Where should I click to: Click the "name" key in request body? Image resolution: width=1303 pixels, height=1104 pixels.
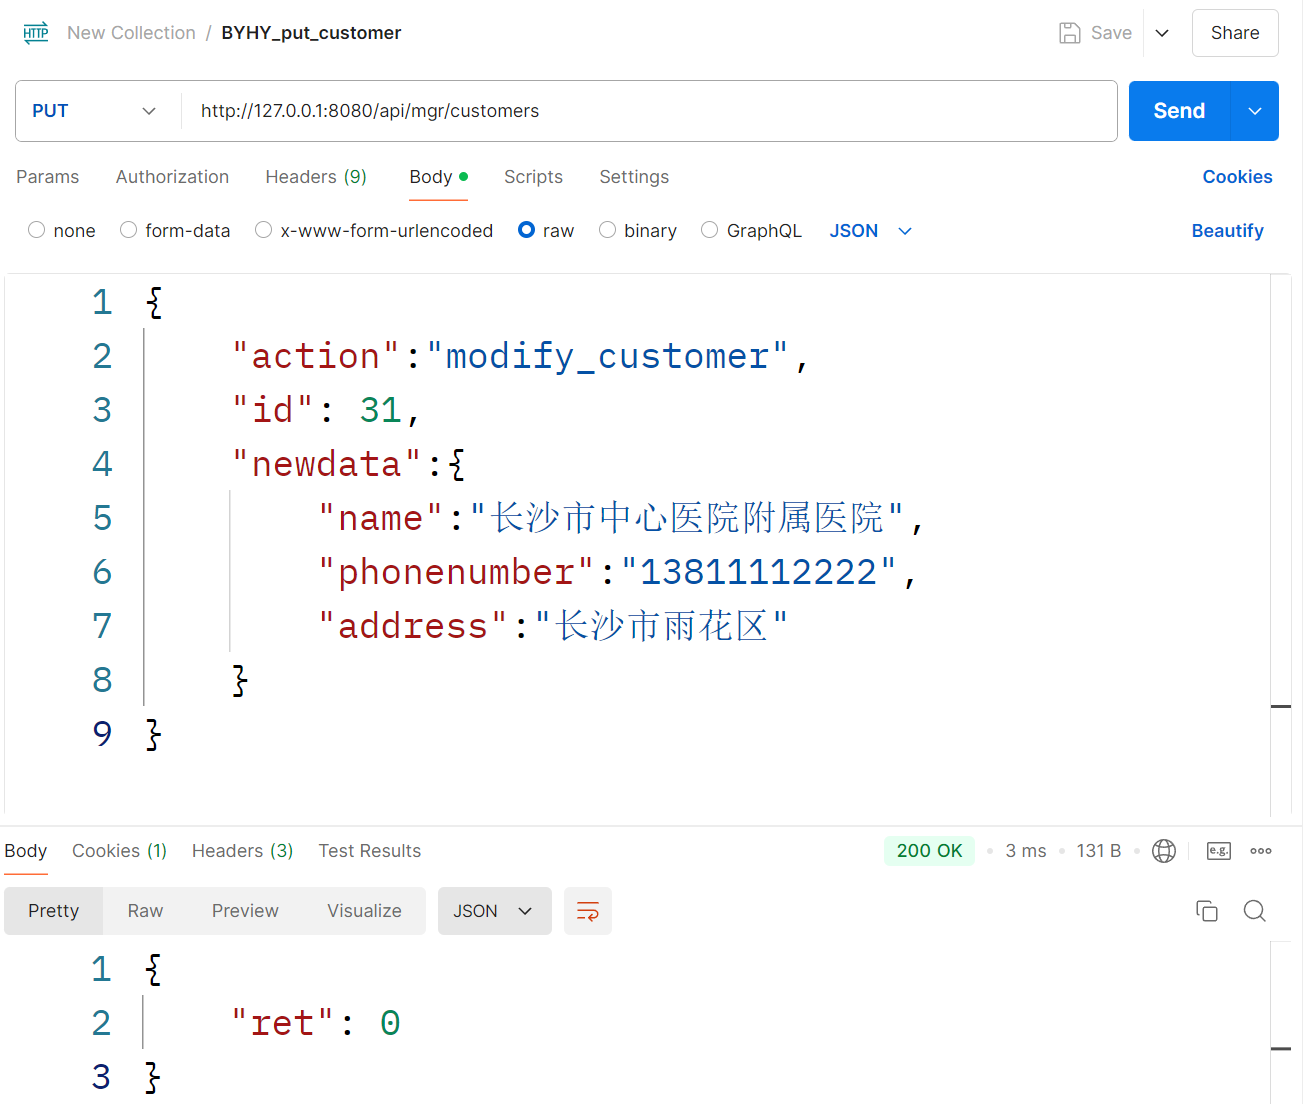click(x=380, y=518)
